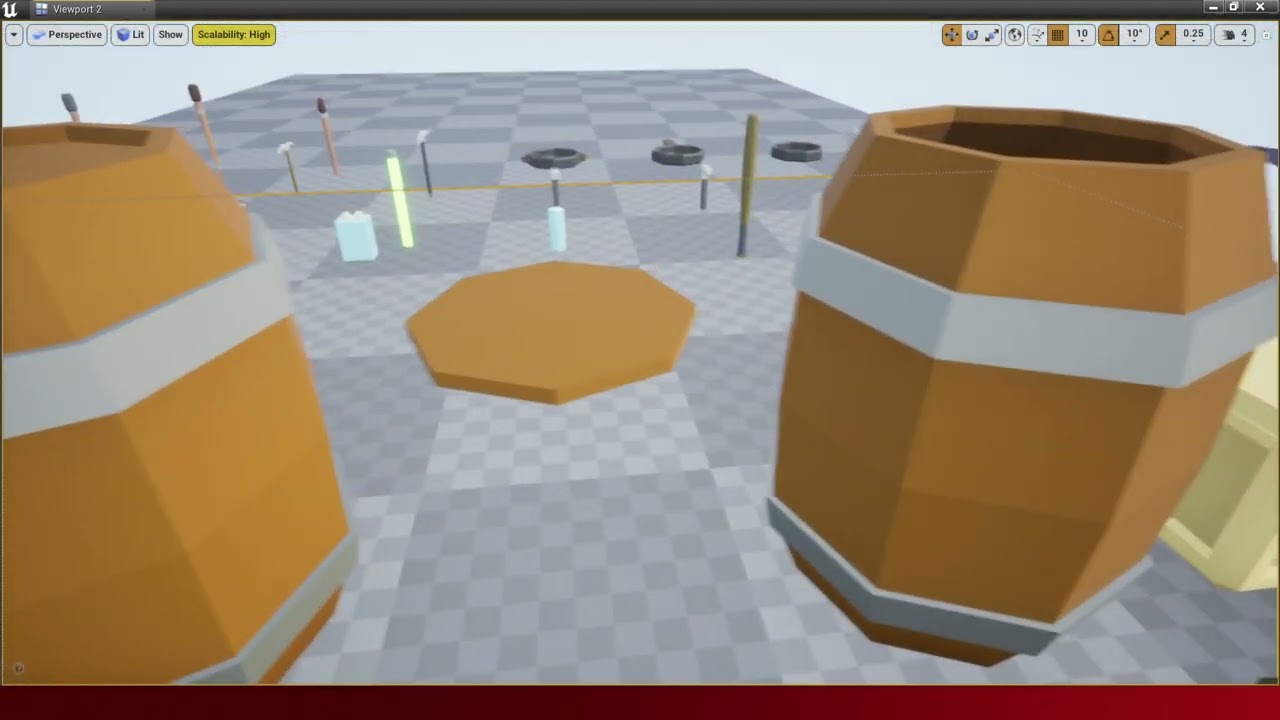Image resolution: width=1280 pixels, height=720 pixels.
Task: Select the orange octagonal lid mesh
Action: pyautogui.click(x=551, y=332)
